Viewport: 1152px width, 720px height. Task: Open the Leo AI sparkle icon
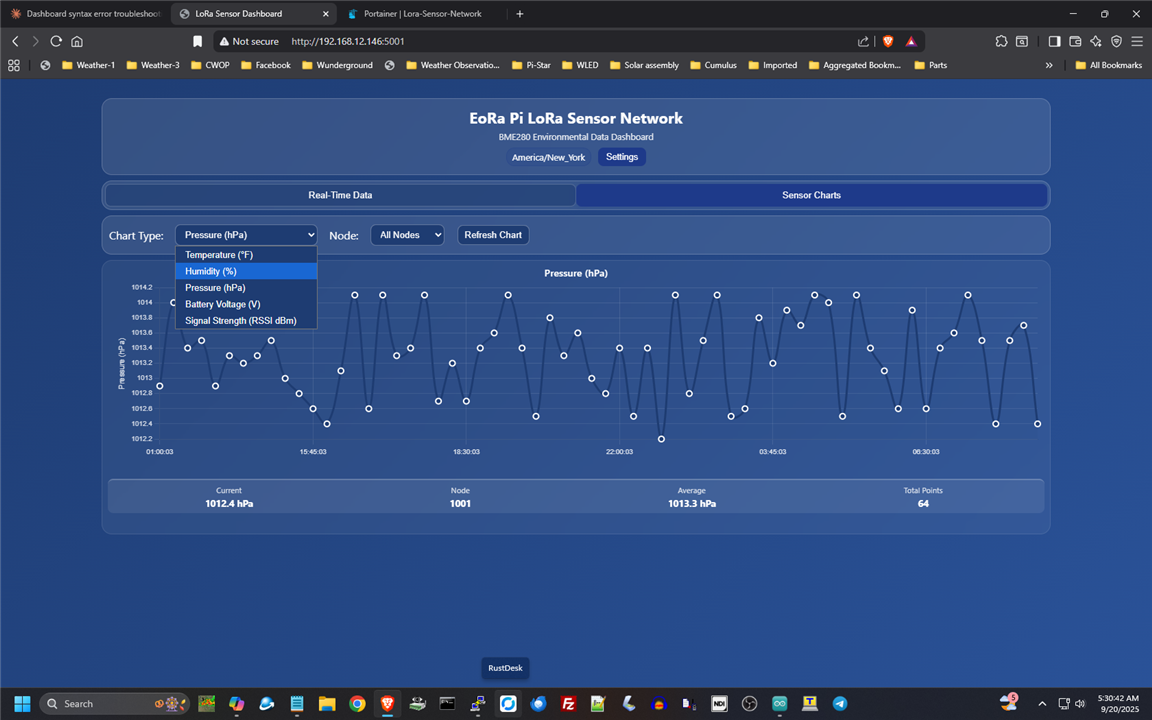click(1095, 41)
